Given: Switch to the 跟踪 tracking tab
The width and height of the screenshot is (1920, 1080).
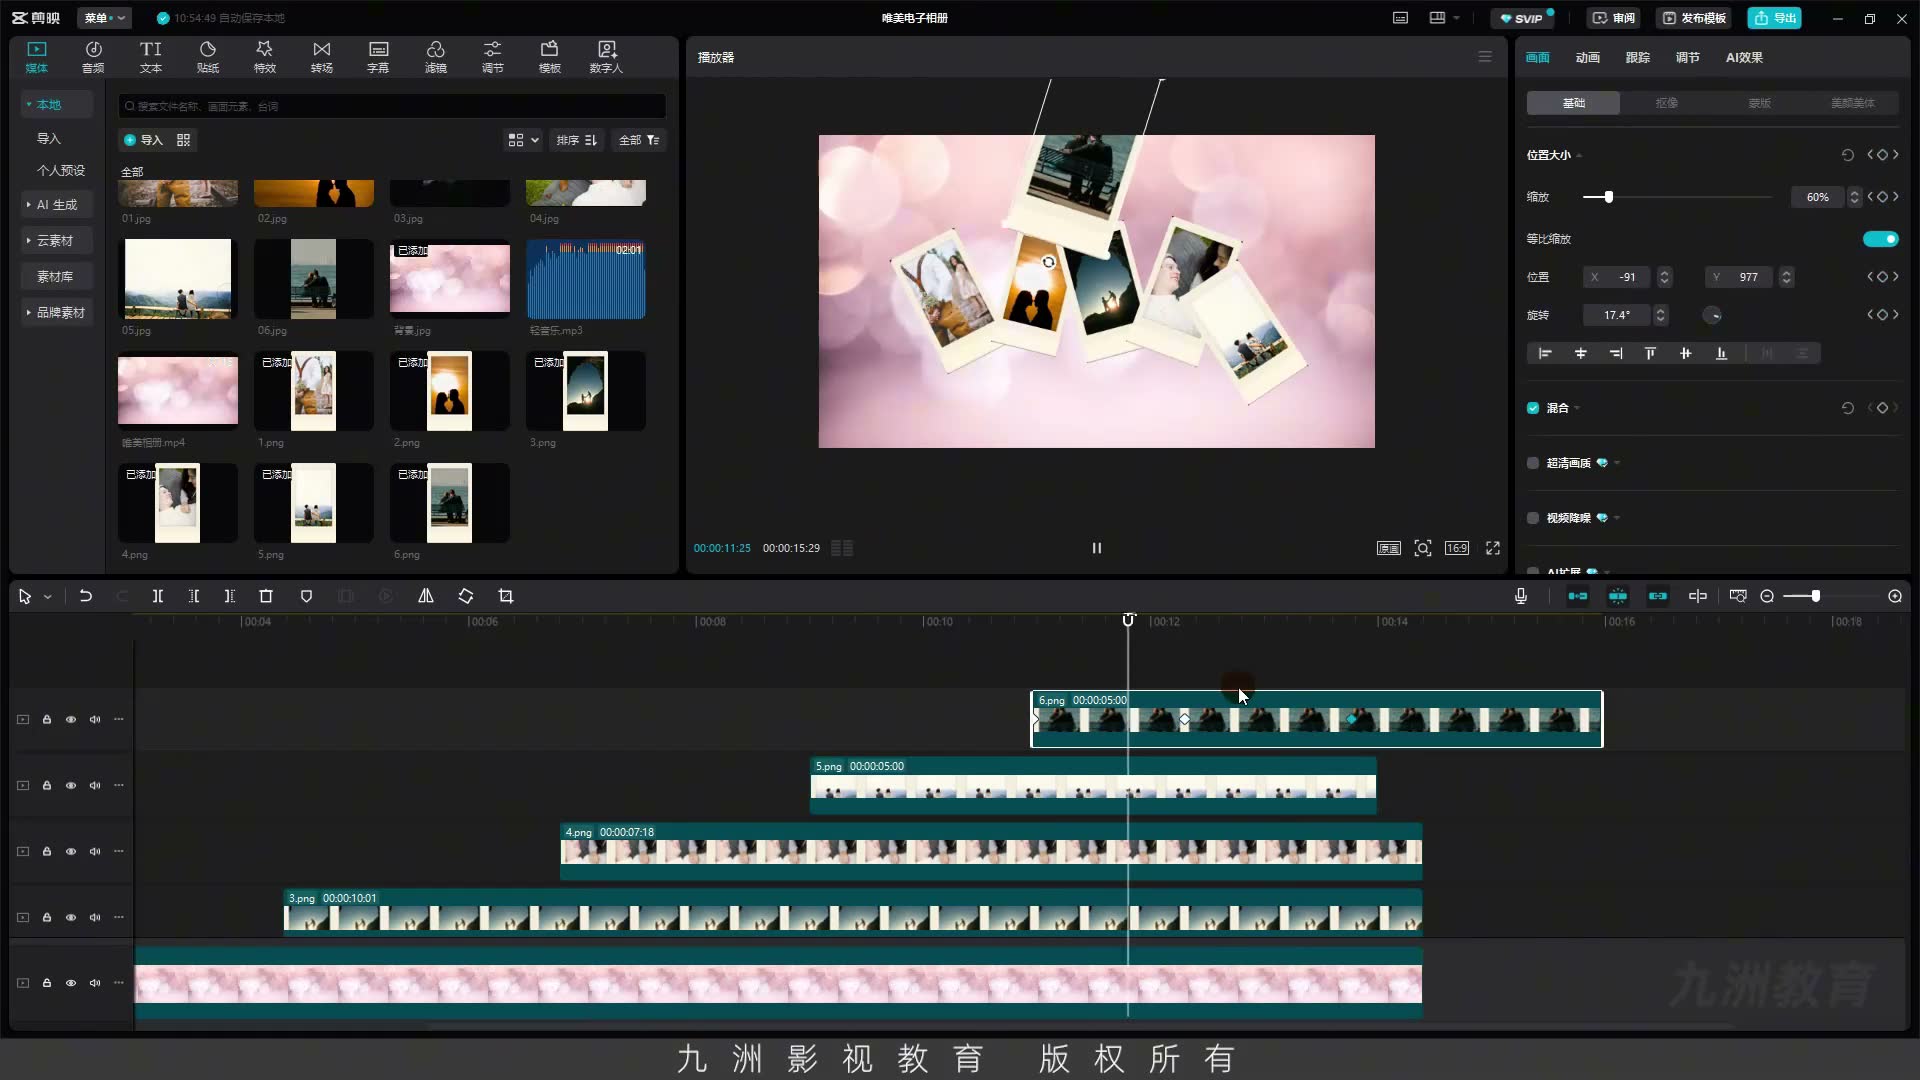Looking at the screenshot, I should point(1637,57).
